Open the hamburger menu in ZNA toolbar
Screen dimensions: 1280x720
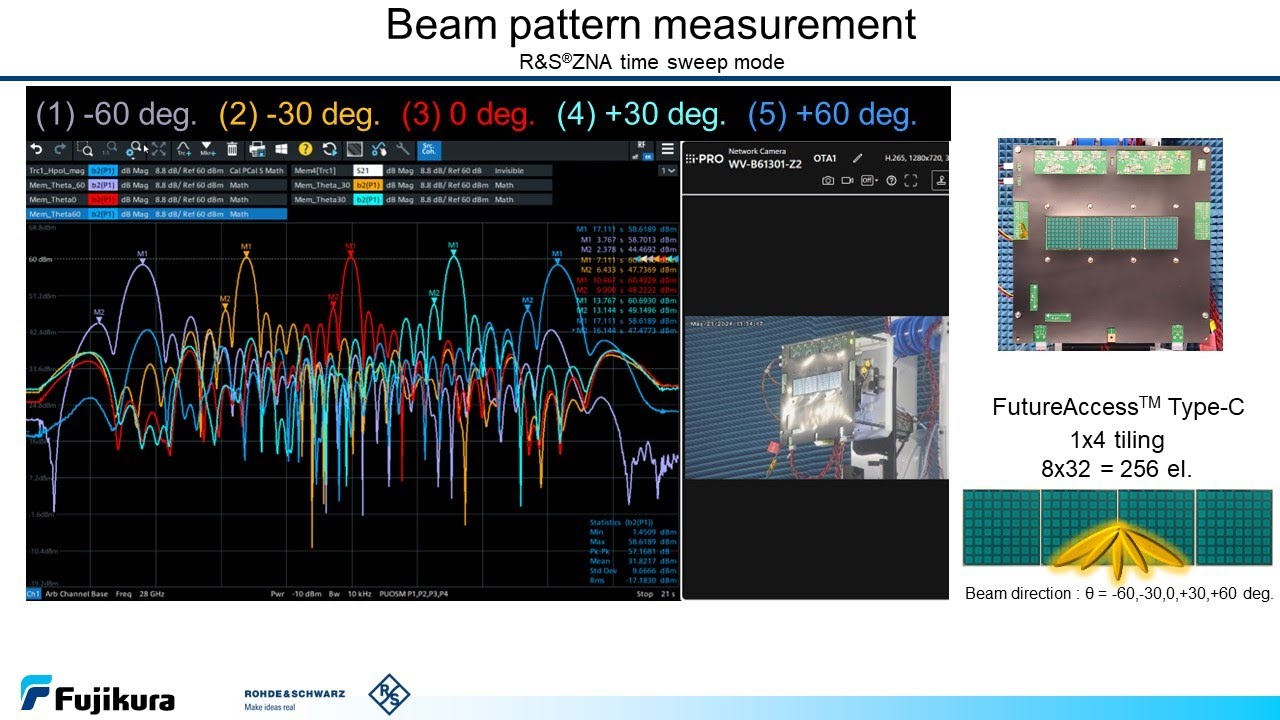point(668,149)
